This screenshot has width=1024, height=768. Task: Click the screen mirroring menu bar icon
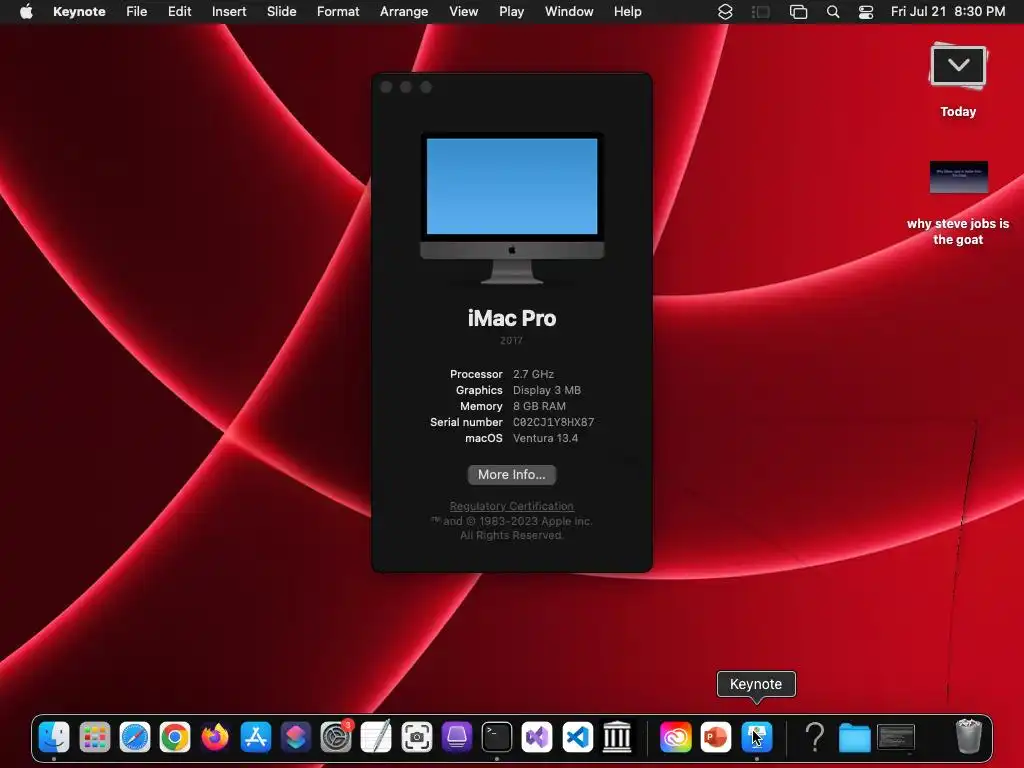(798, 12)
